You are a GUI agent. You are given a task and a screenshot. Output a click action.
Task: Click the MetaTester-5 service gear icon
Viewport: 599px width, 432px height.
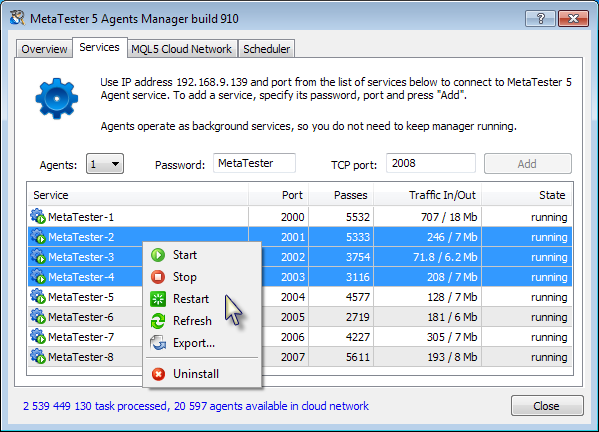pyautogui.click(x=38, y=296)
